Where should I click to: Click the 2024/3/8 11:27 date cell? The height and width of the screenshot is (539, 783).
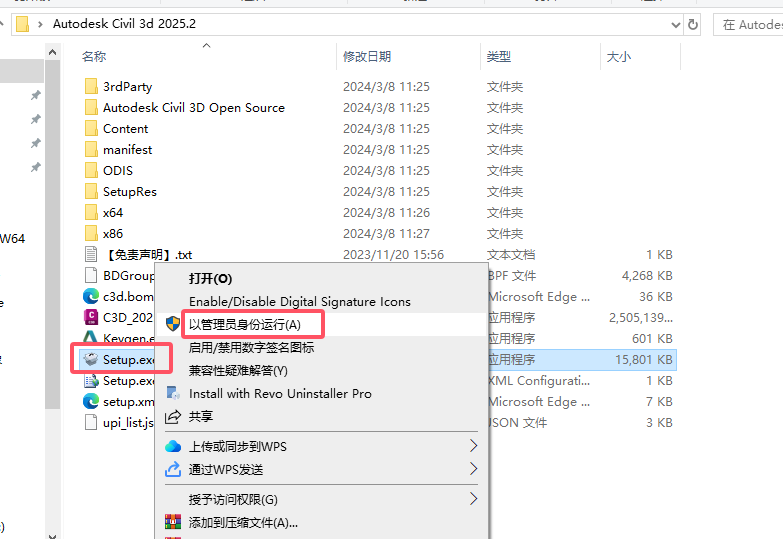pos(387,233)
